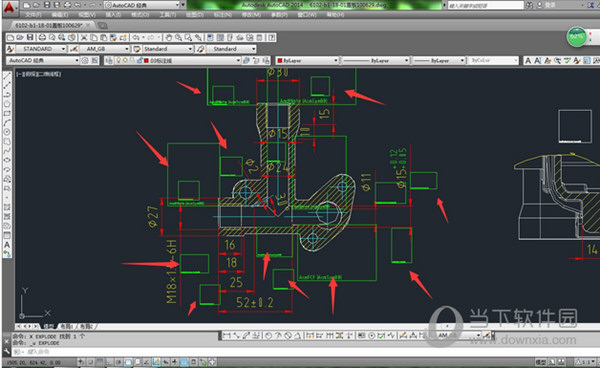Click Cut (scissors) icon in the Standard toolbar
Image resolution: width=600 pixels, height=368 pixels.
[x=84, y=37]
